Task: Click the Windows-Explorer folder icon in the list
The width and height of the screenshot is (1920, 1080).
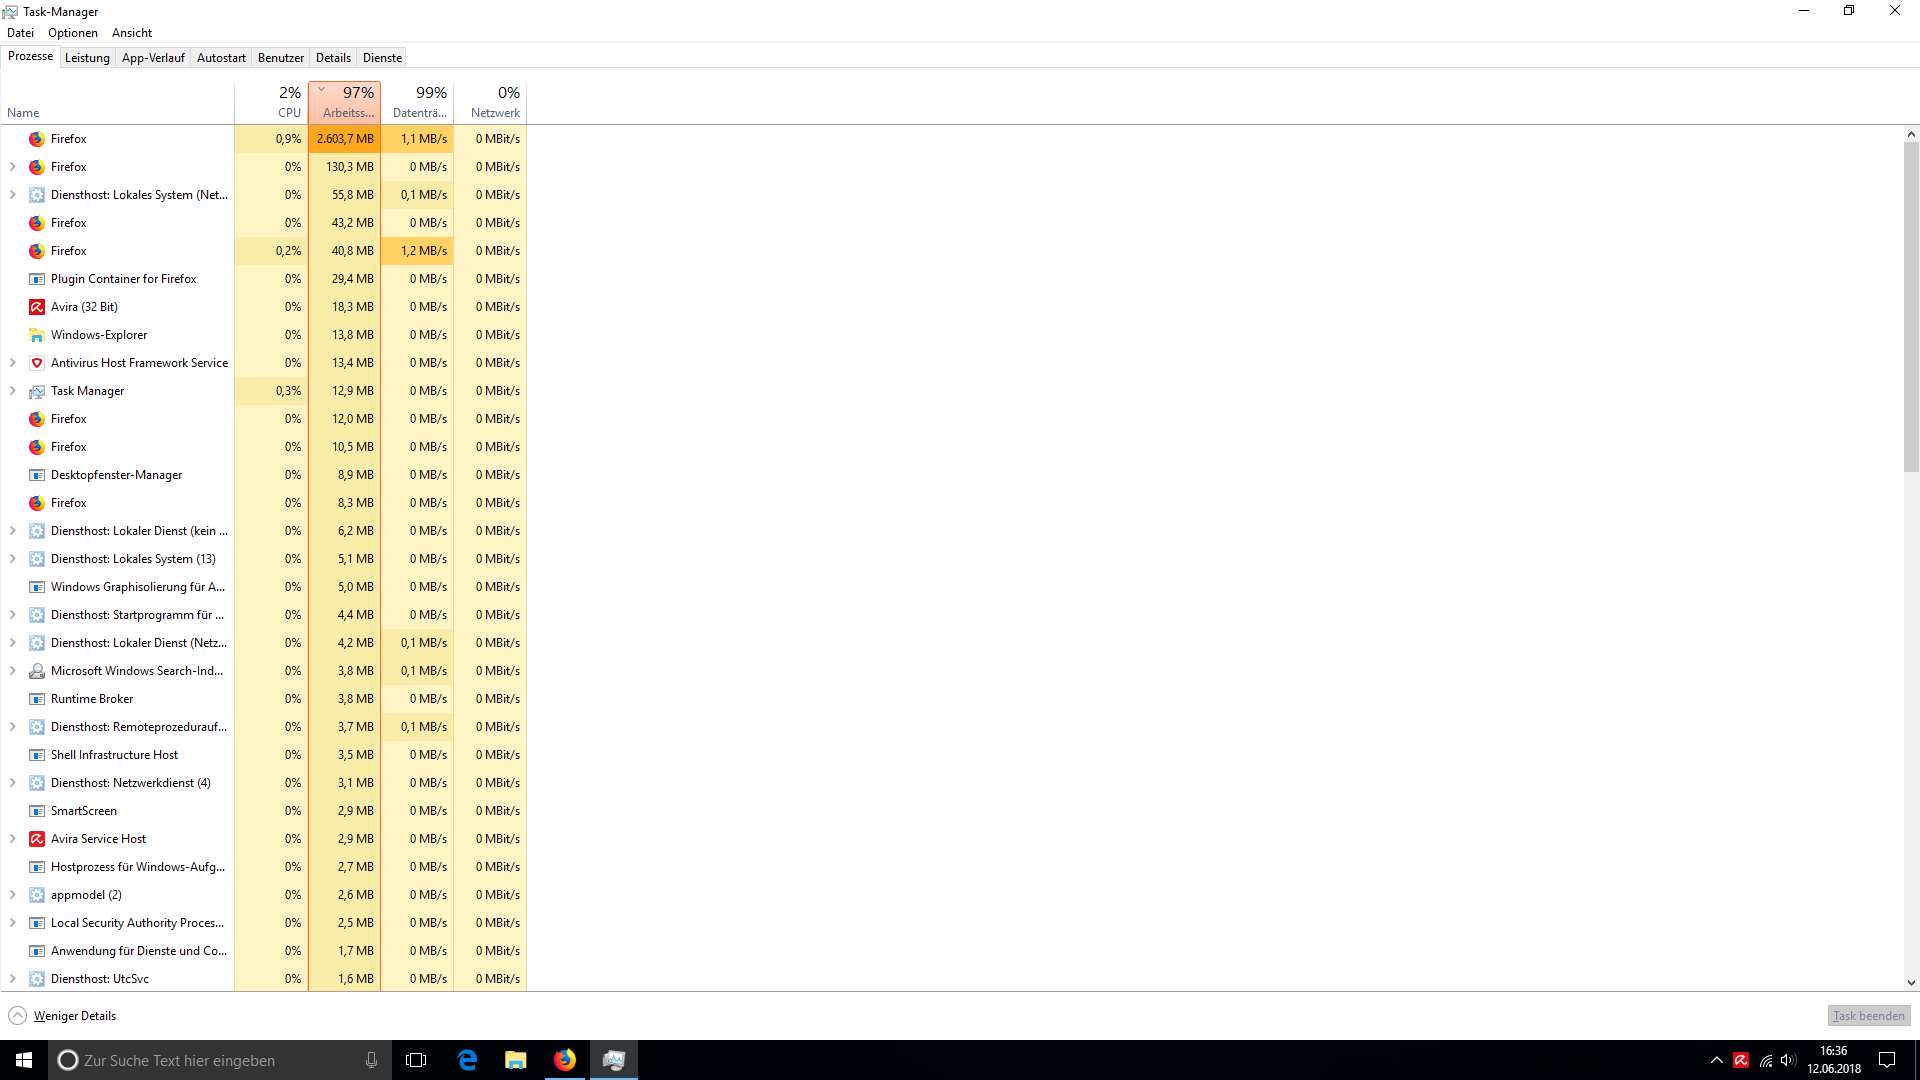Action: click(x=37, y=335)
